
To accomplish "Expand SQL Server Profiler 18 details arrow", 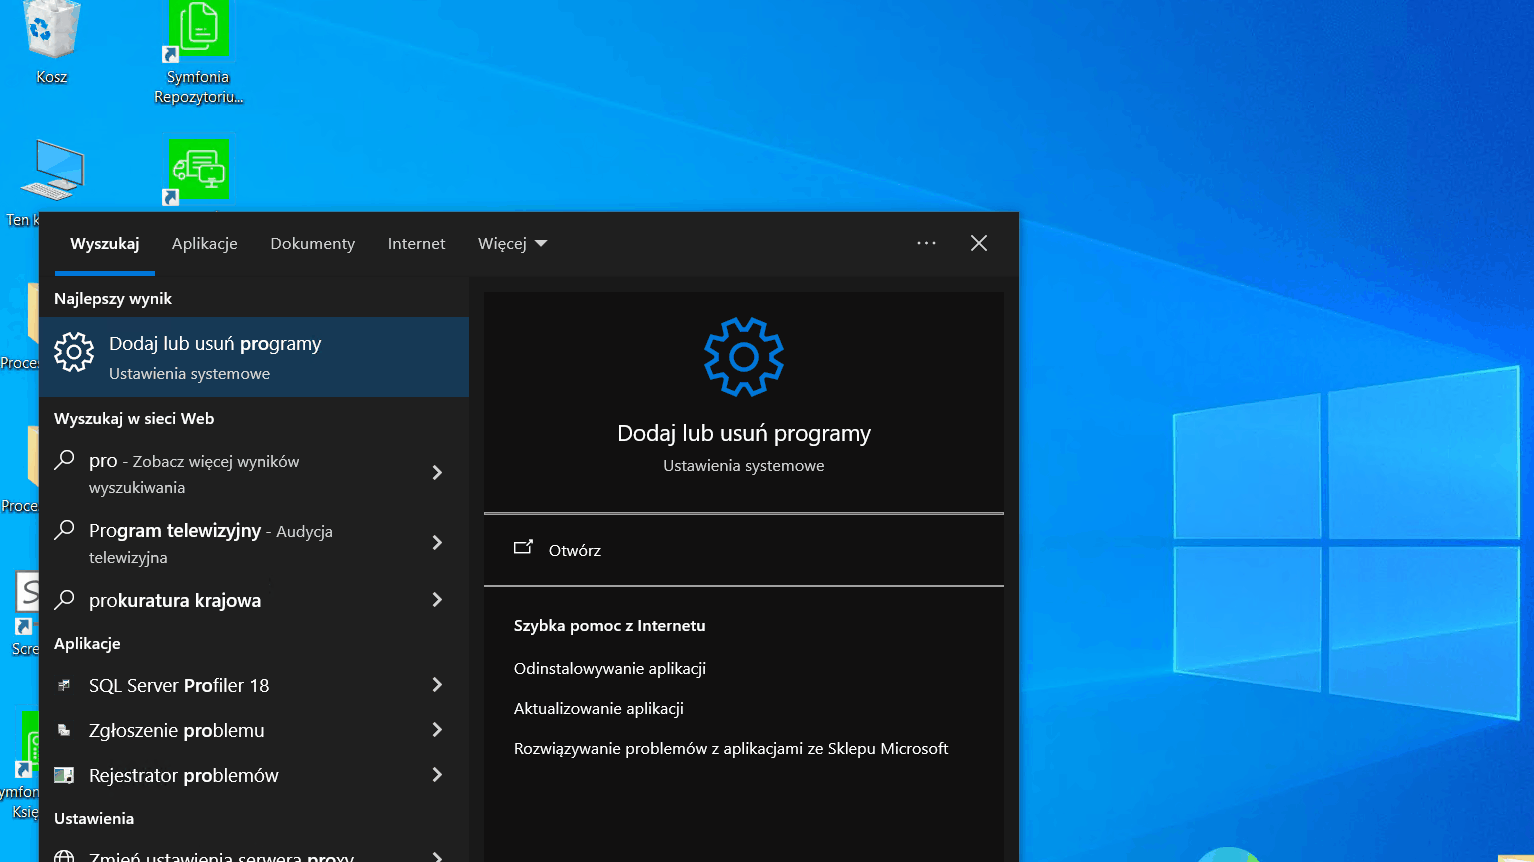I will (x=437, y=684).
